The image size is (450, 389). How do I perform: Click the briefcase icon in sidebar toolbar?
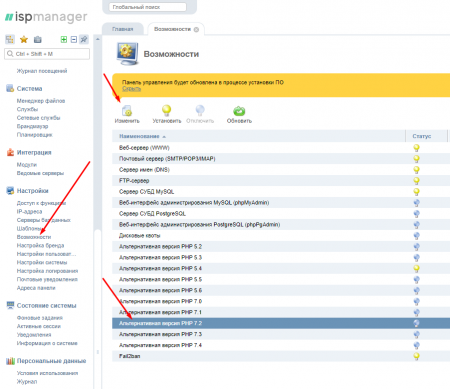38,39
